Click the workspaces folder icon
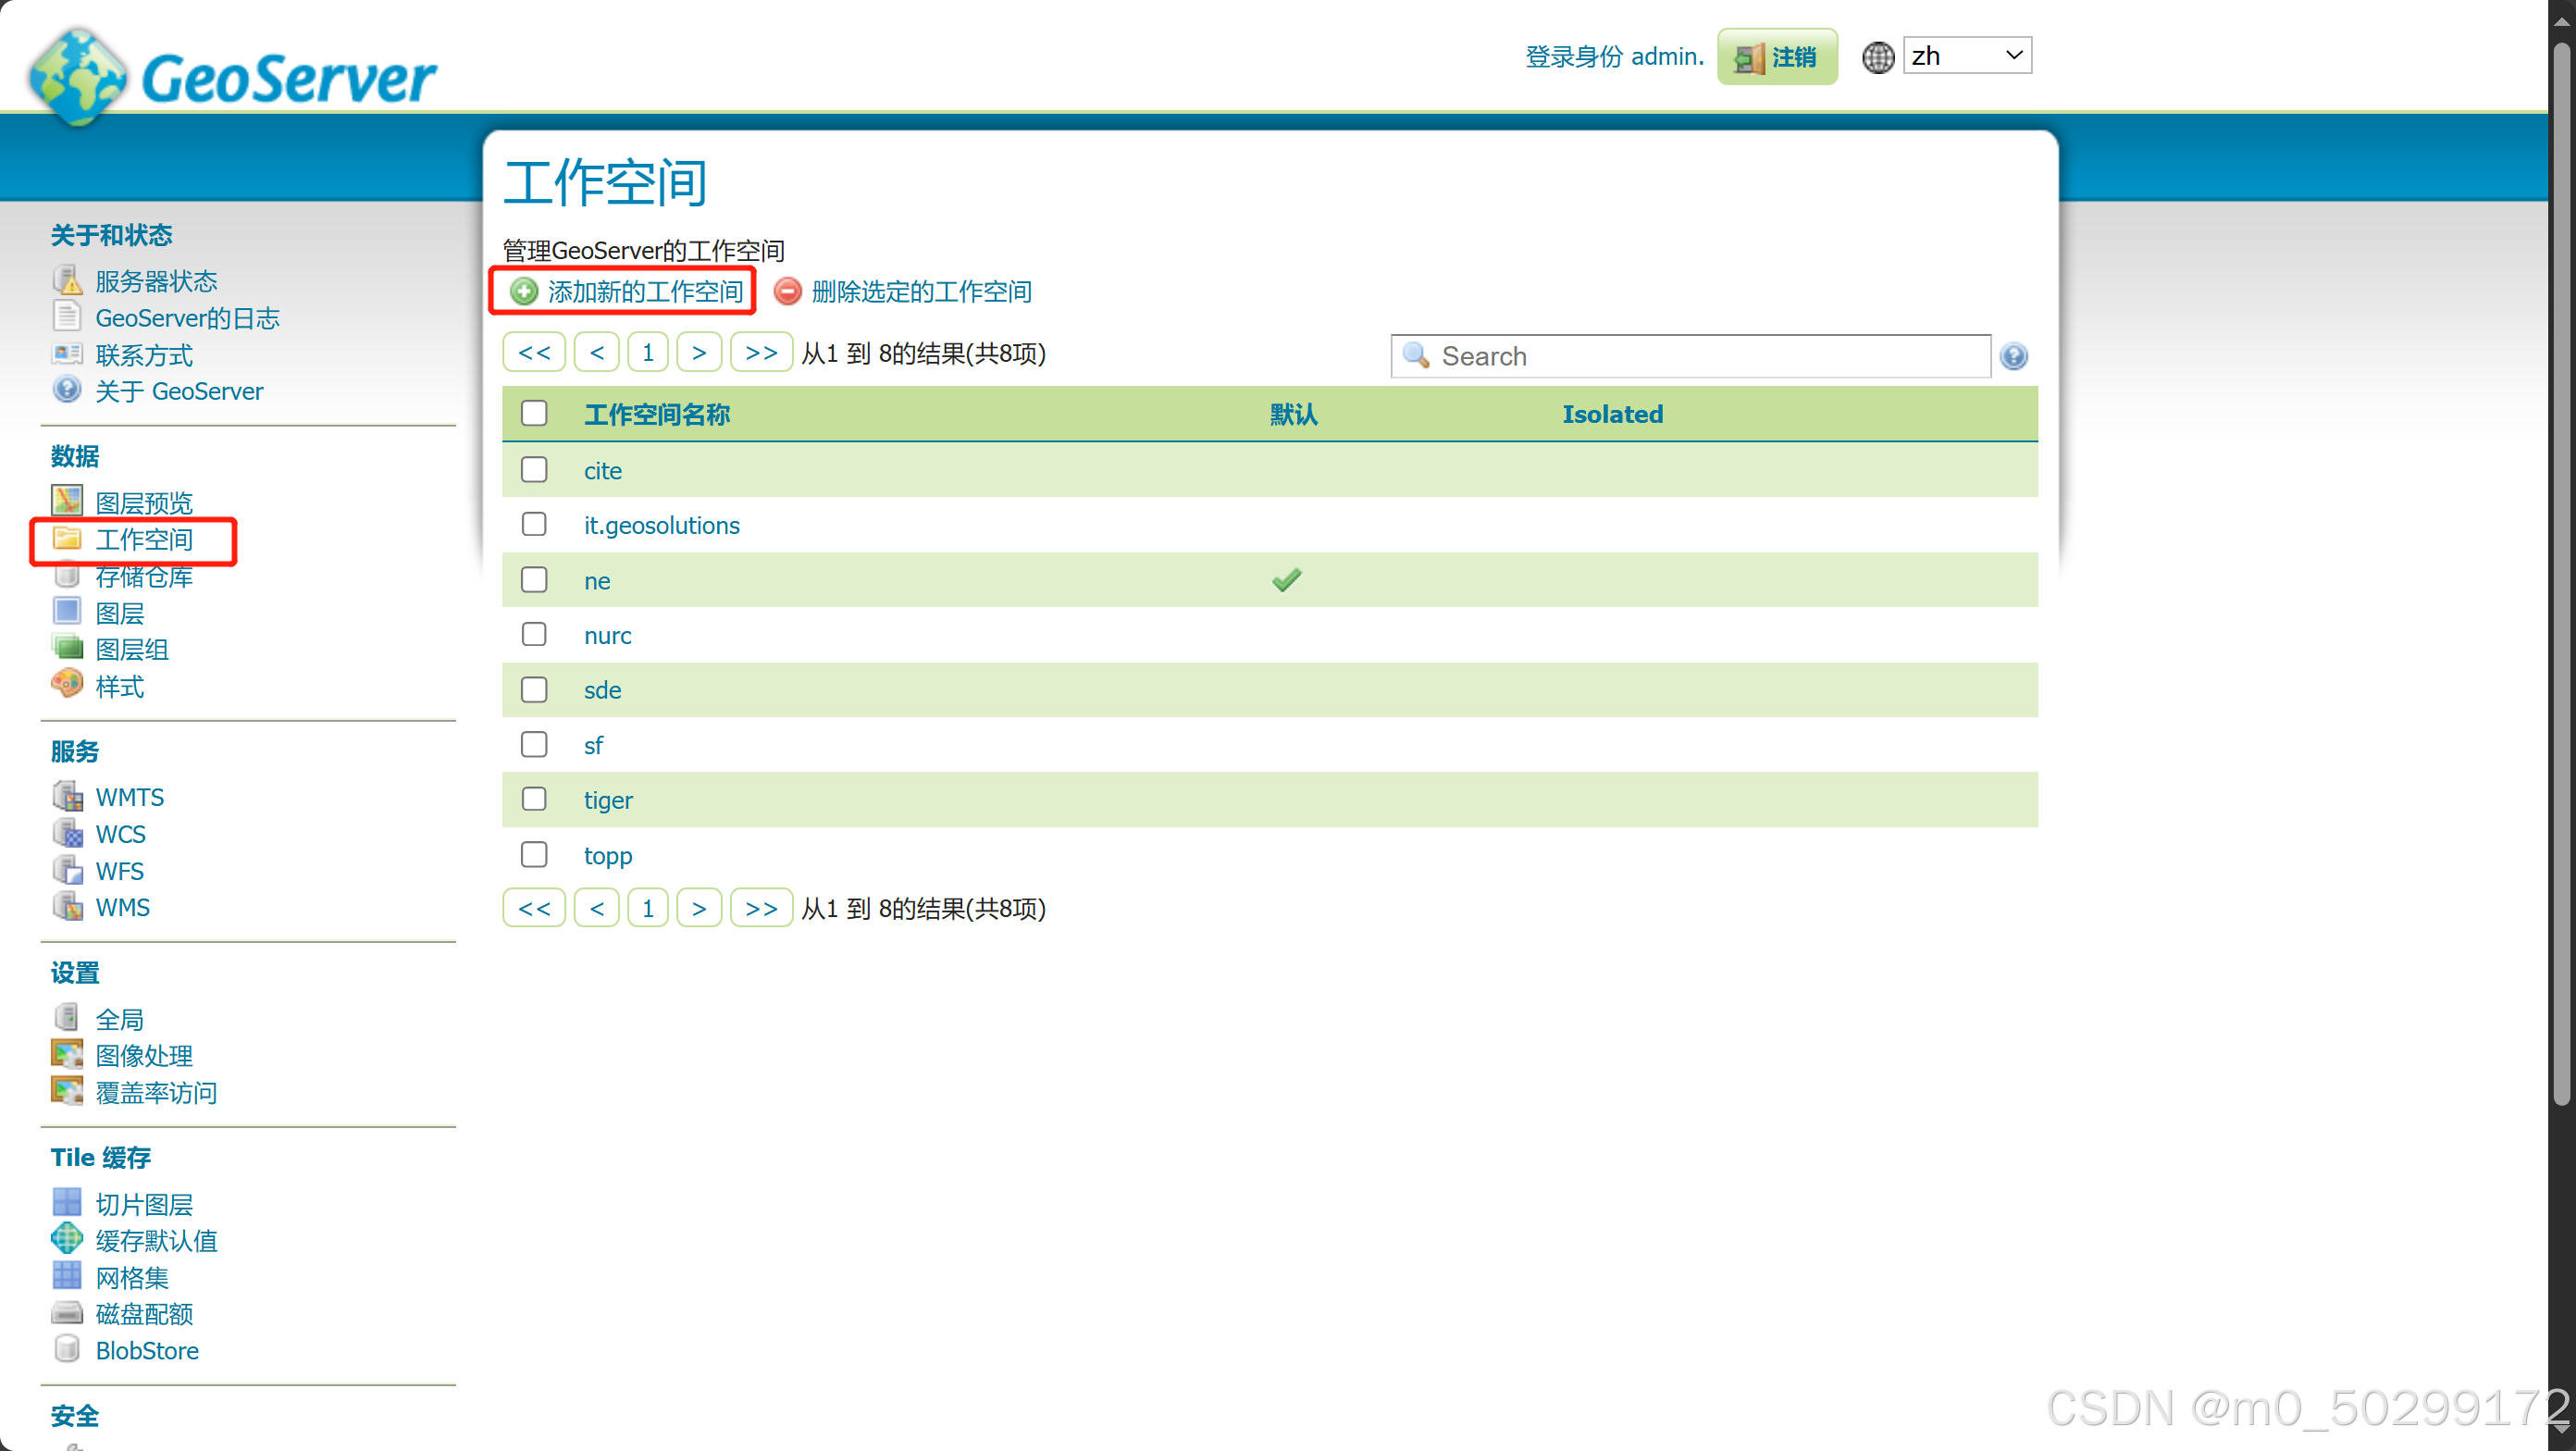The height and width of the screenshot is (1451, 2576). [x=67, y=539]
